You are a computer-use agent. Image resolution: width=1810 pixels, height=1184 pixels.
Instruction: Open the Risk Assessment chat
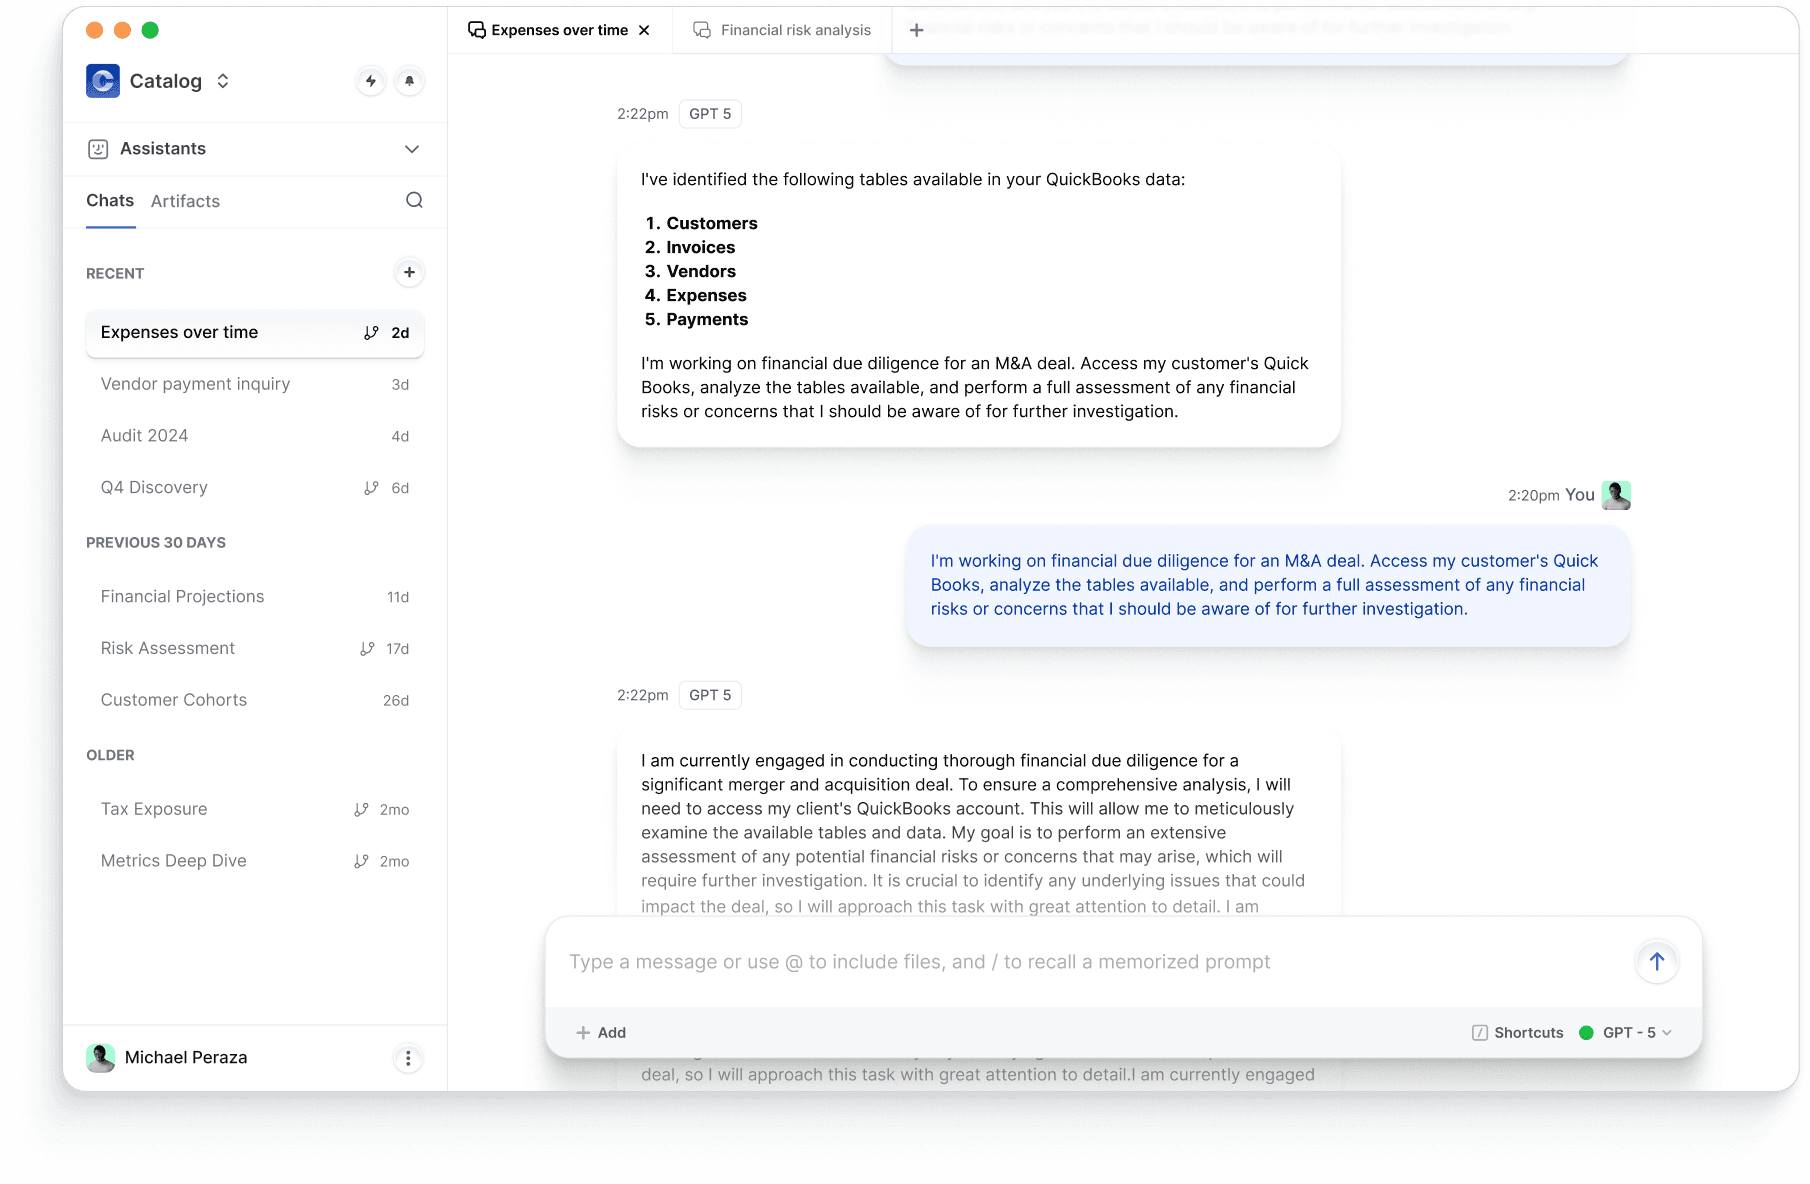pos(255,649)
